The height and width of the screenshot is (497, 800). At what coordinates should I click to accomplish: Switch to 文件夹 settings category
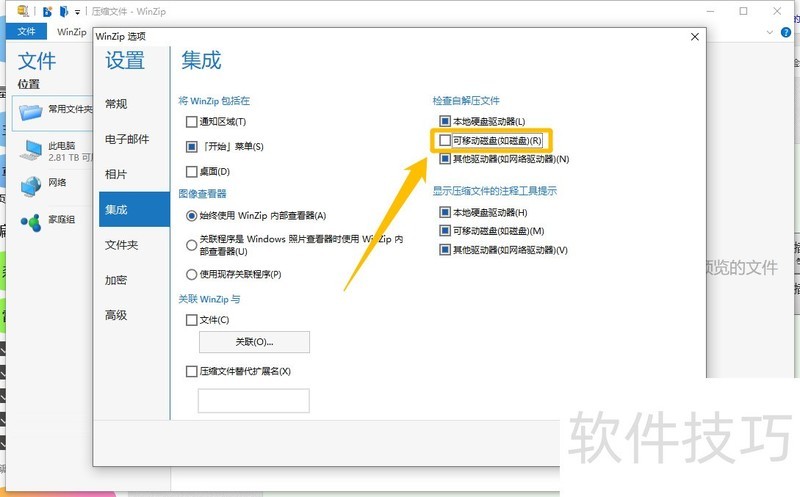click(121, 245)
